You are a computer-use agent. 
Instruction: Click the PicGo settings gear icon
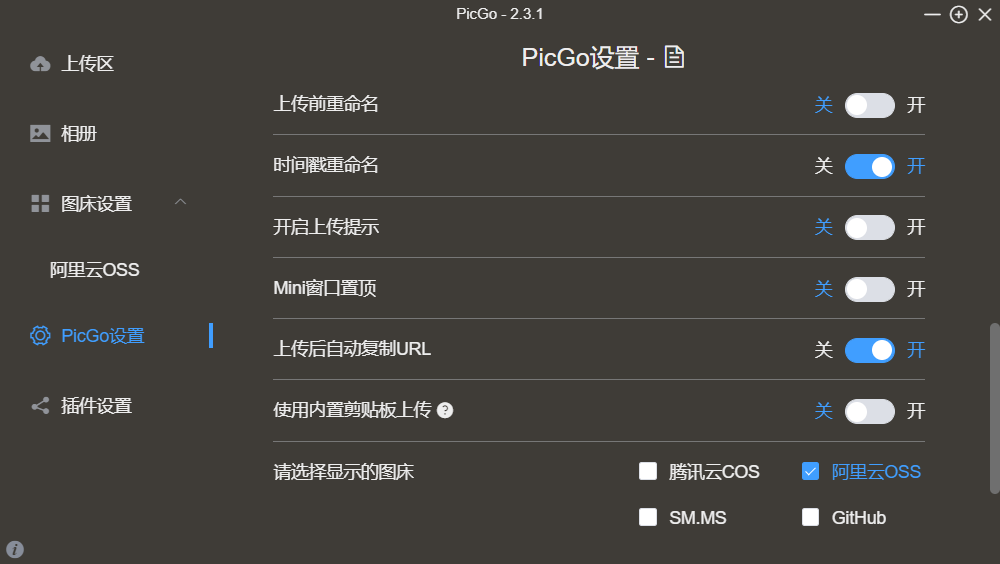click(40, 336)
